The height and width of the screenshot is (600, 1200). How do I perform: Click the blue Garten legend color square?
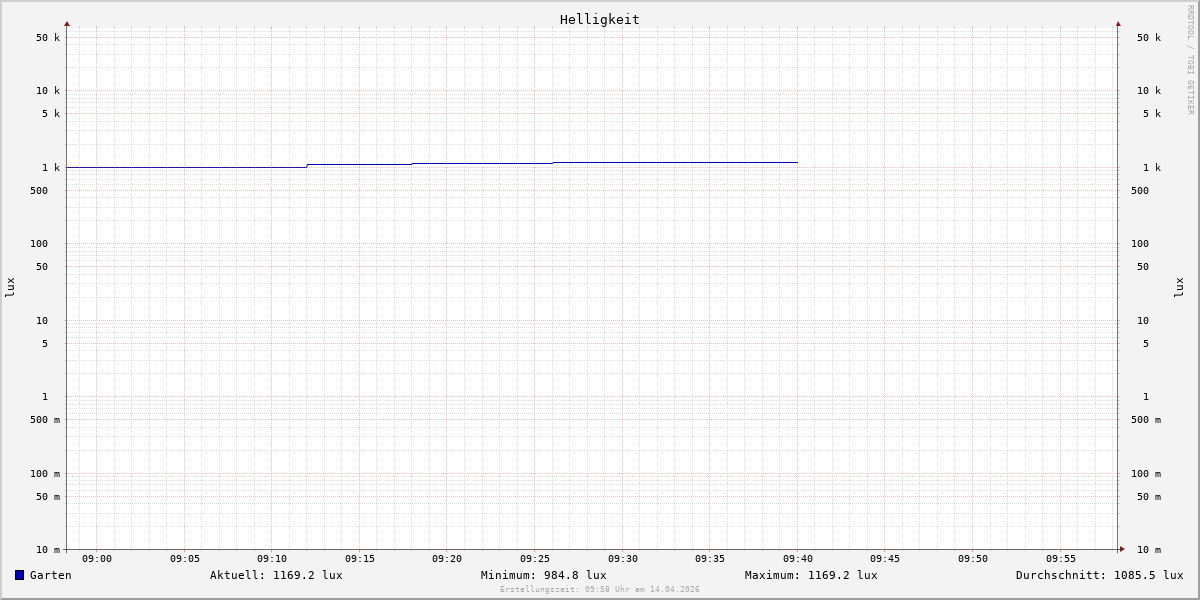coord(19,575)
